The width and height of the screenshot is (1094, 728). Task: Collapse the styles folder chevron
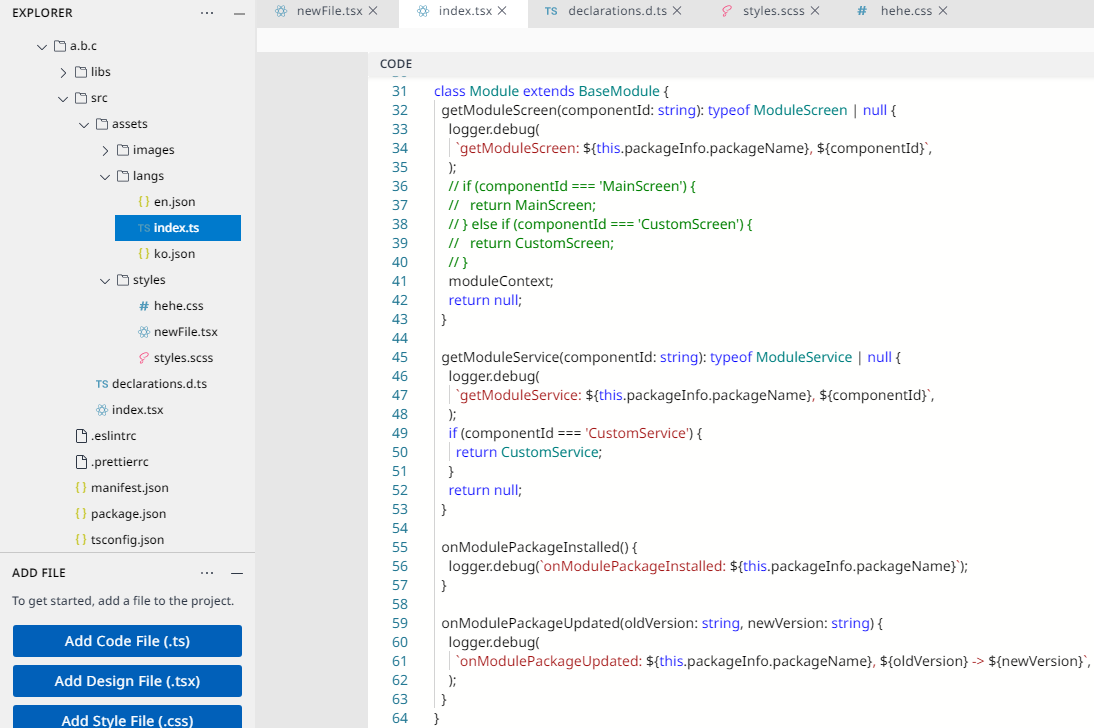click(105, 281)
